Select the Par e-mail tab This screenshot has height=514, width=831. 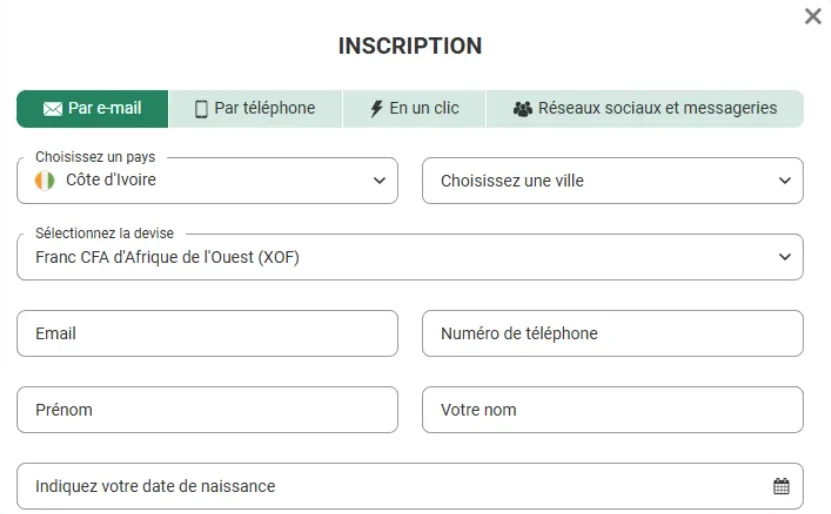pos(92,109)
